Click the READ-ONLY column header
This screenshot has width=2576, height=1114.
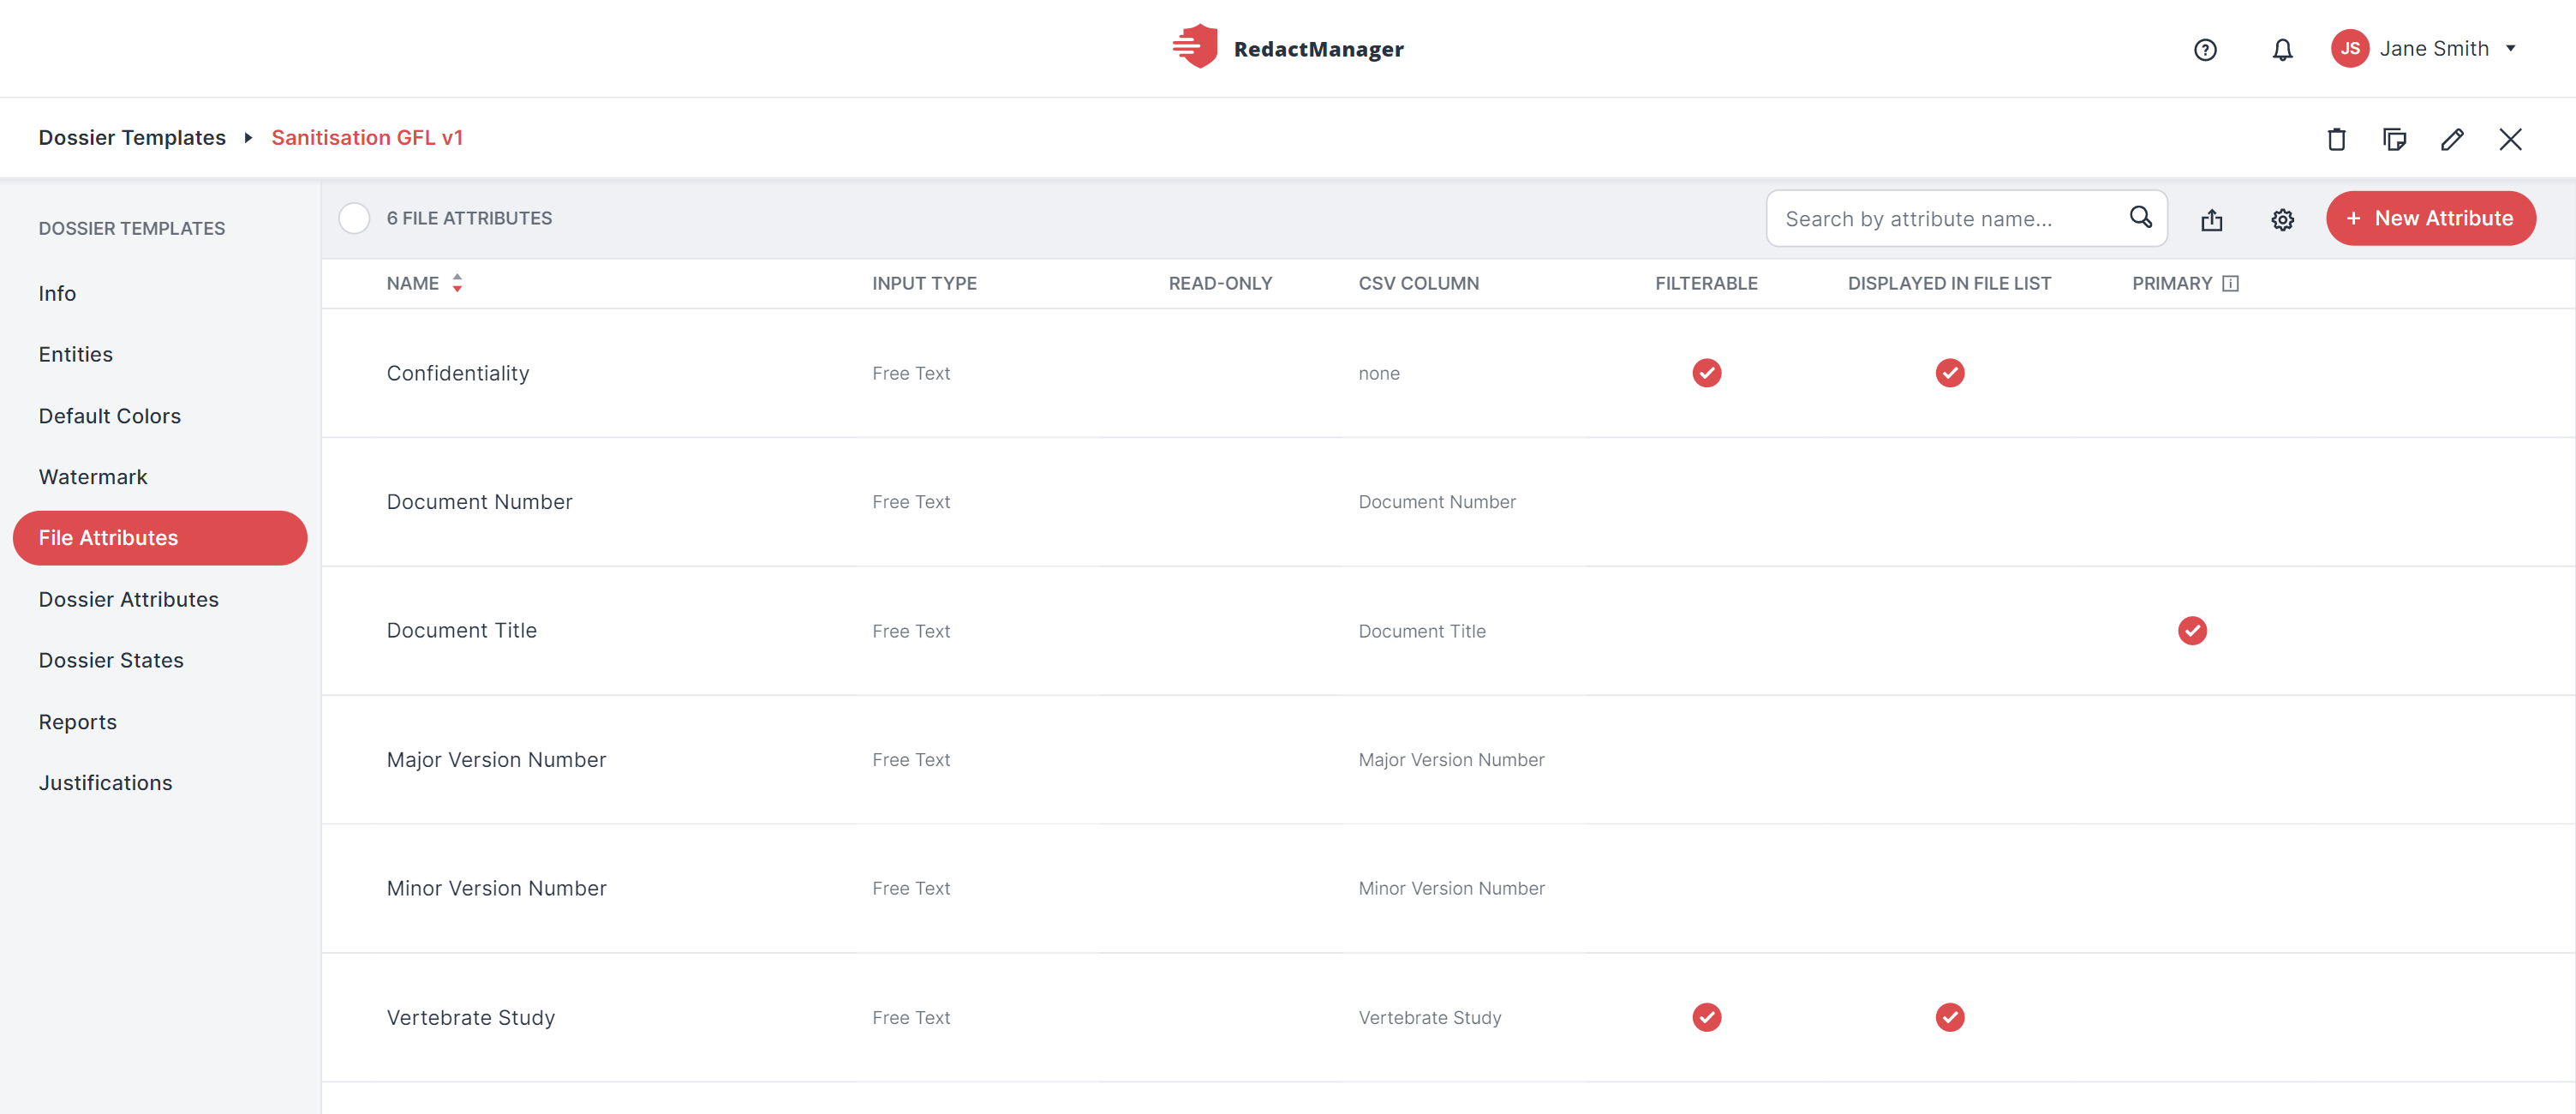click(x=1220, y=283)
